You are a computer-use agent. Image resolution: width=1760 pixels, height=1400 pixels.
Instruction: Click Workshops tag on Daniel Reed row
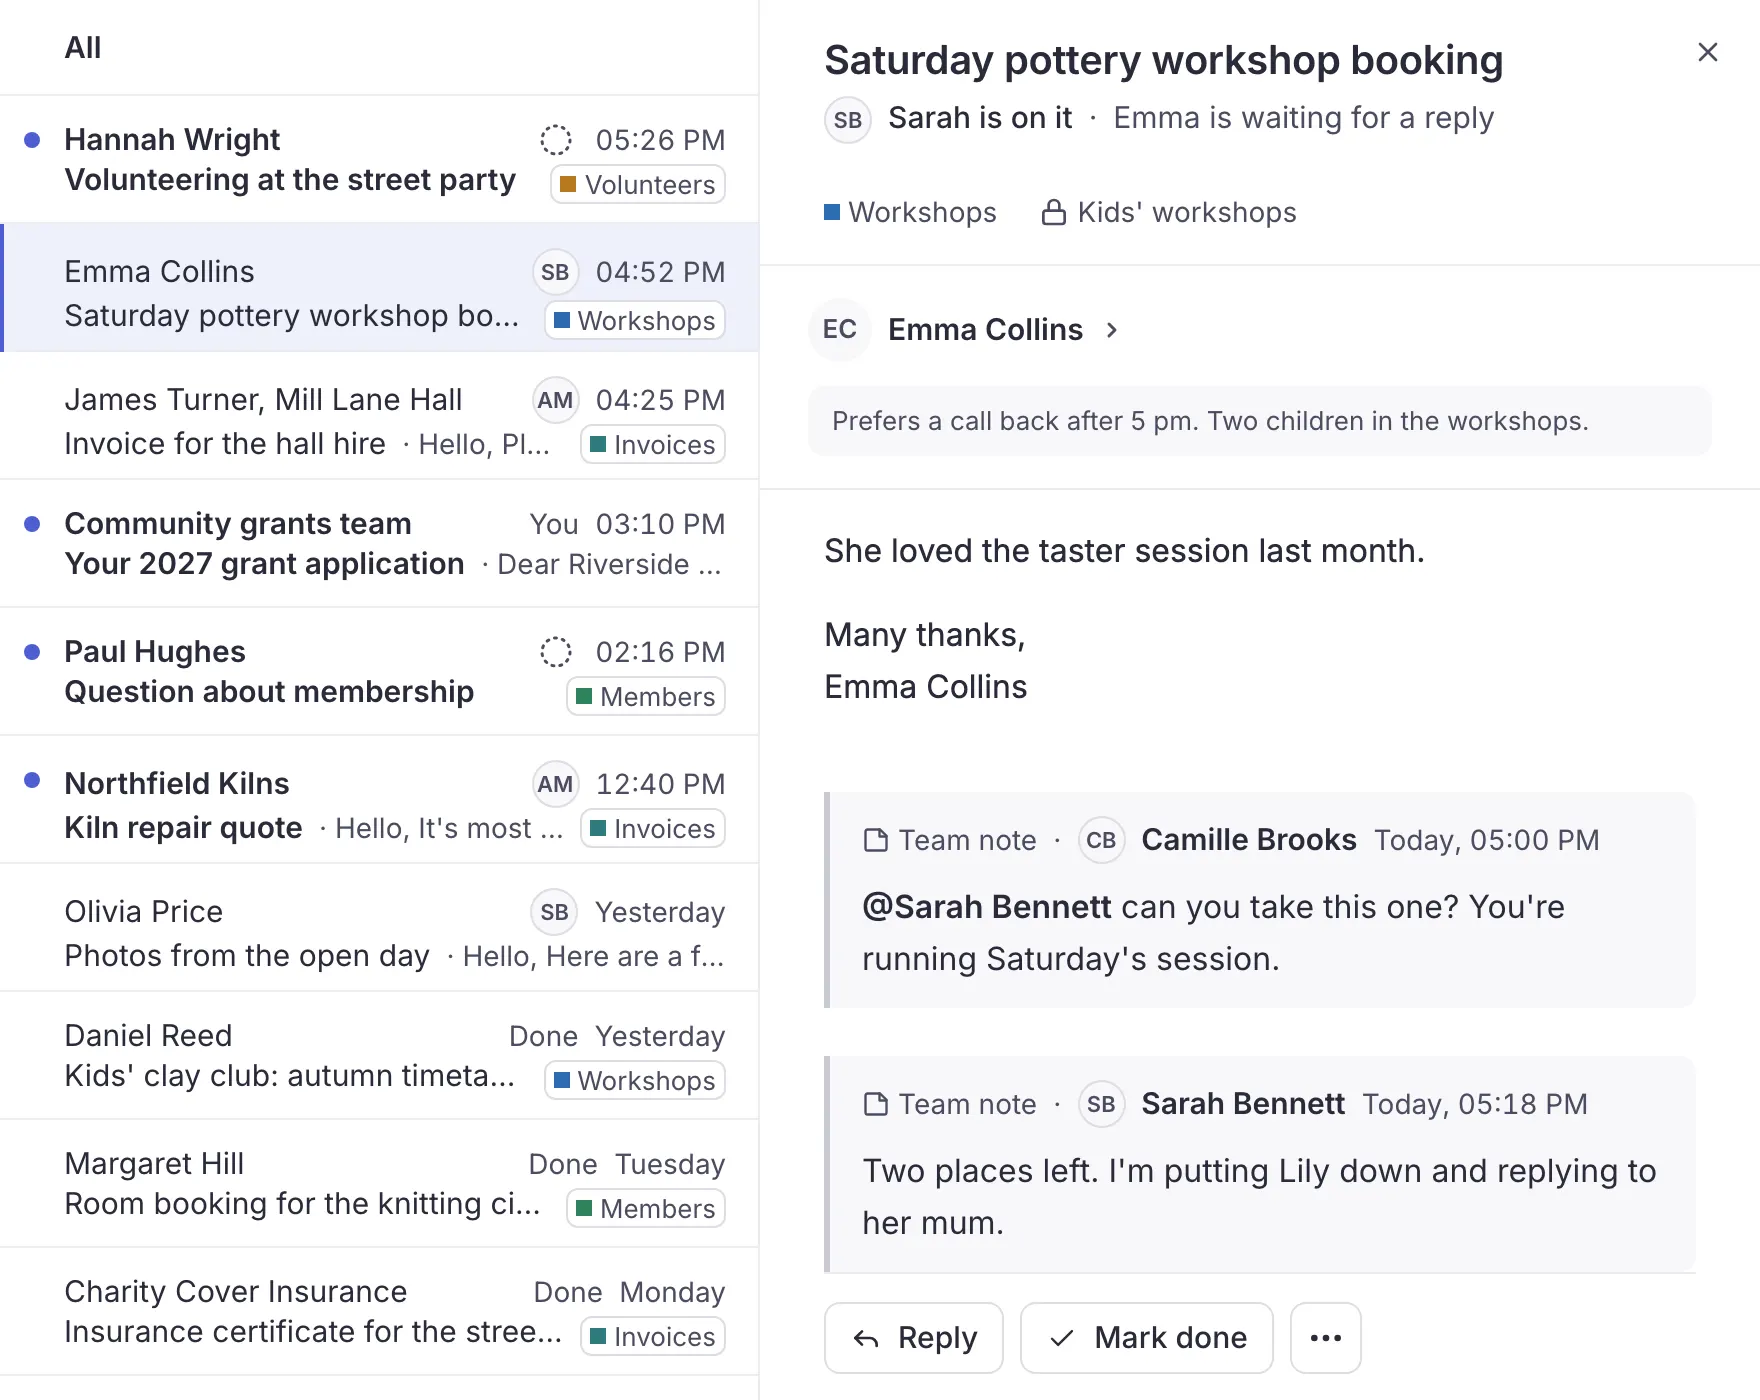tap(635, 1081)
